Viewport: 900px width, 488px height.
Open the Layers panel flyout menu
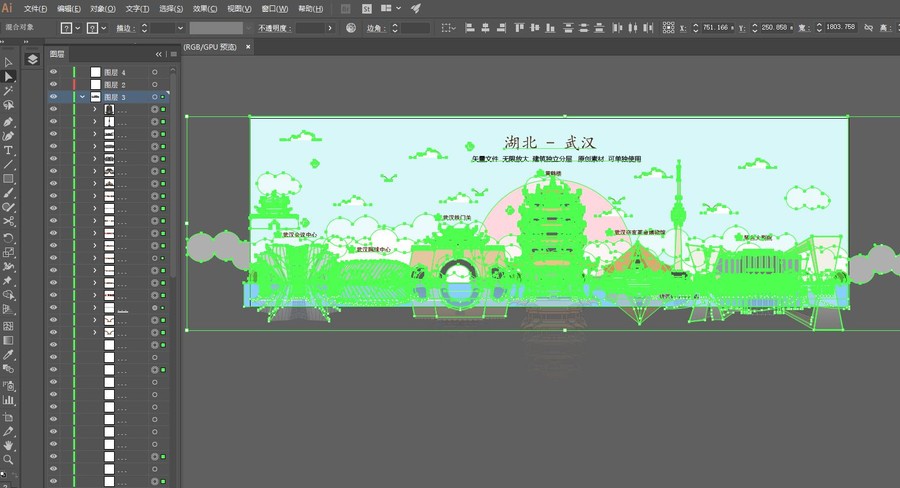[x=173, y=54]
